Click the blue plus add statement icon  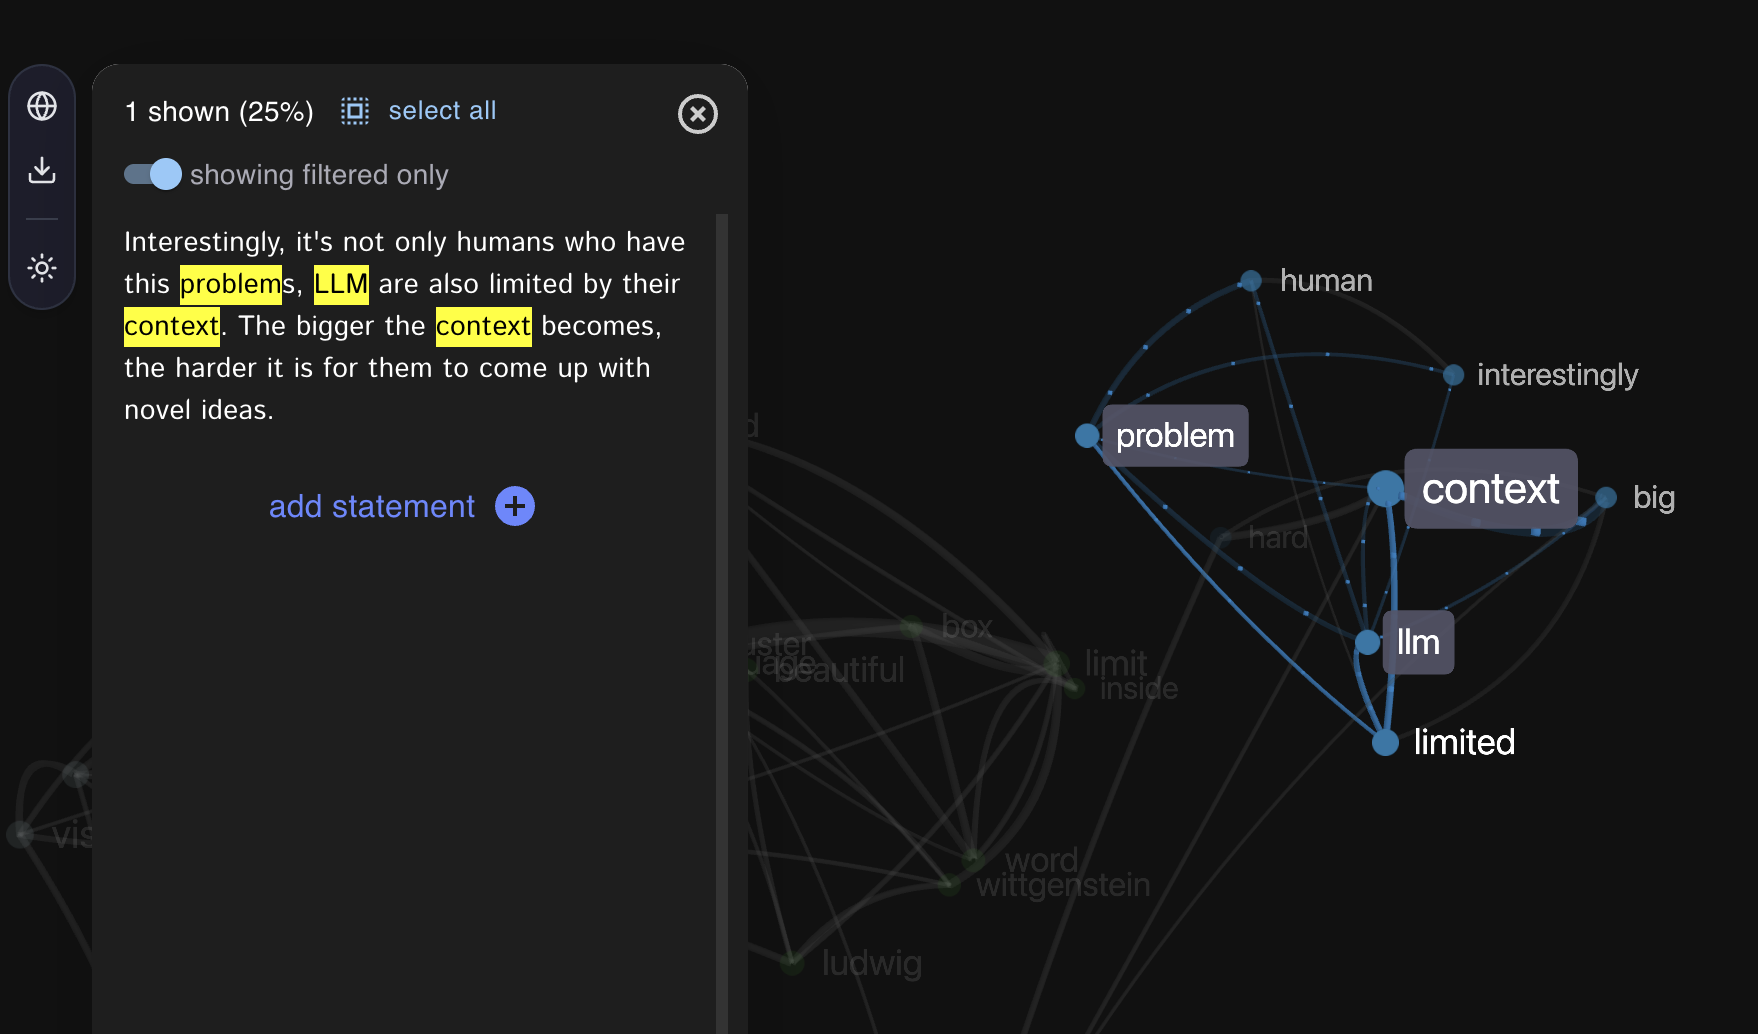click(515, 506)
